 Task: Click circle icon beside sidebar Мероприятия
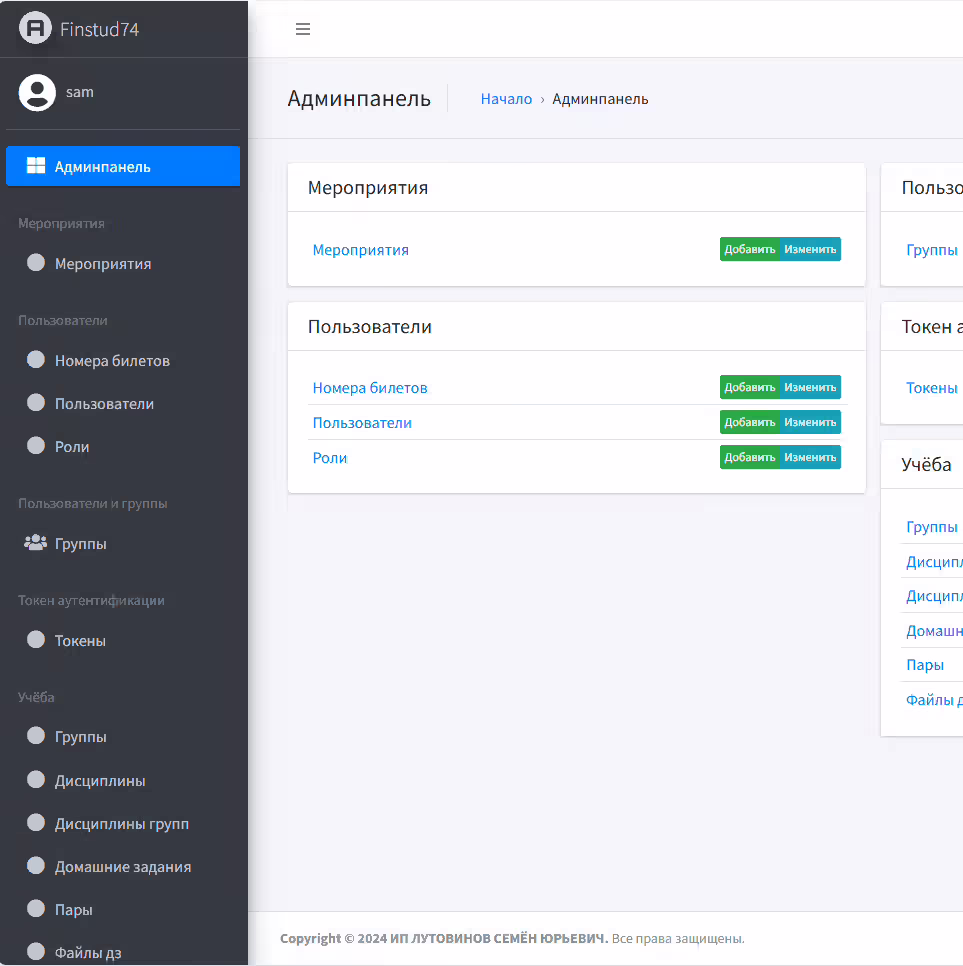click(x=36, y=262)
